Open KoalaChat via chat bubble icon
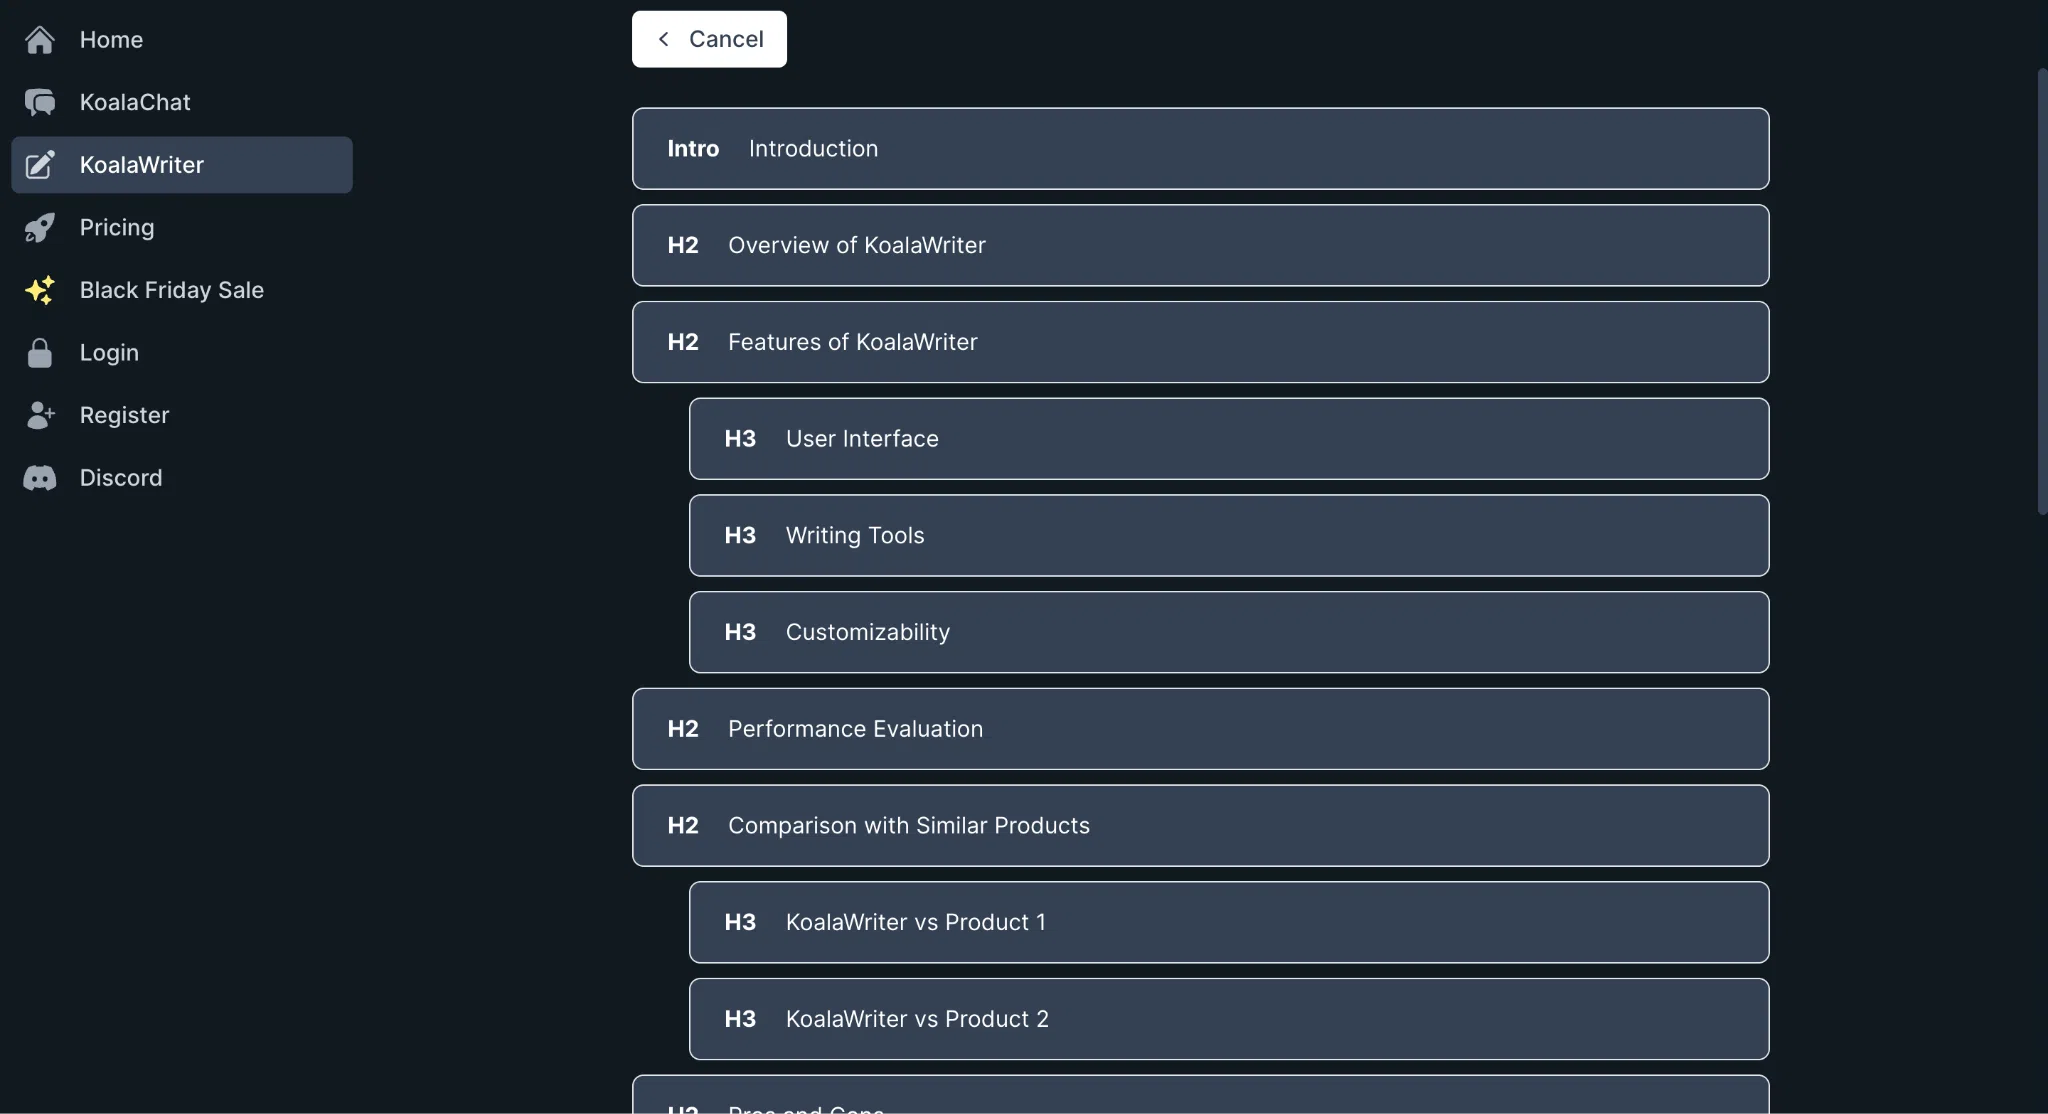This screenshot has height=1114, width=2048. point(40,102)
